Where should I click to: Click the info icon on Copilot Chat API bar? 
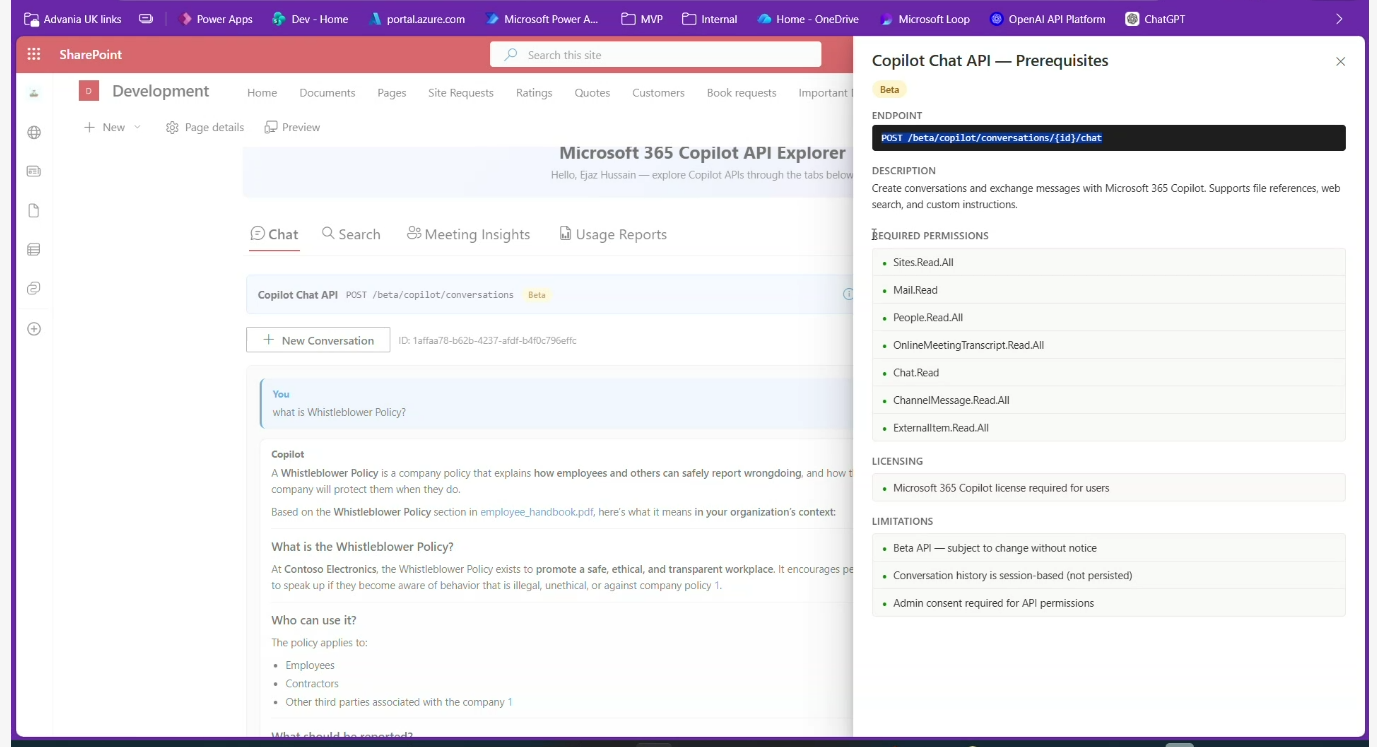847,295
